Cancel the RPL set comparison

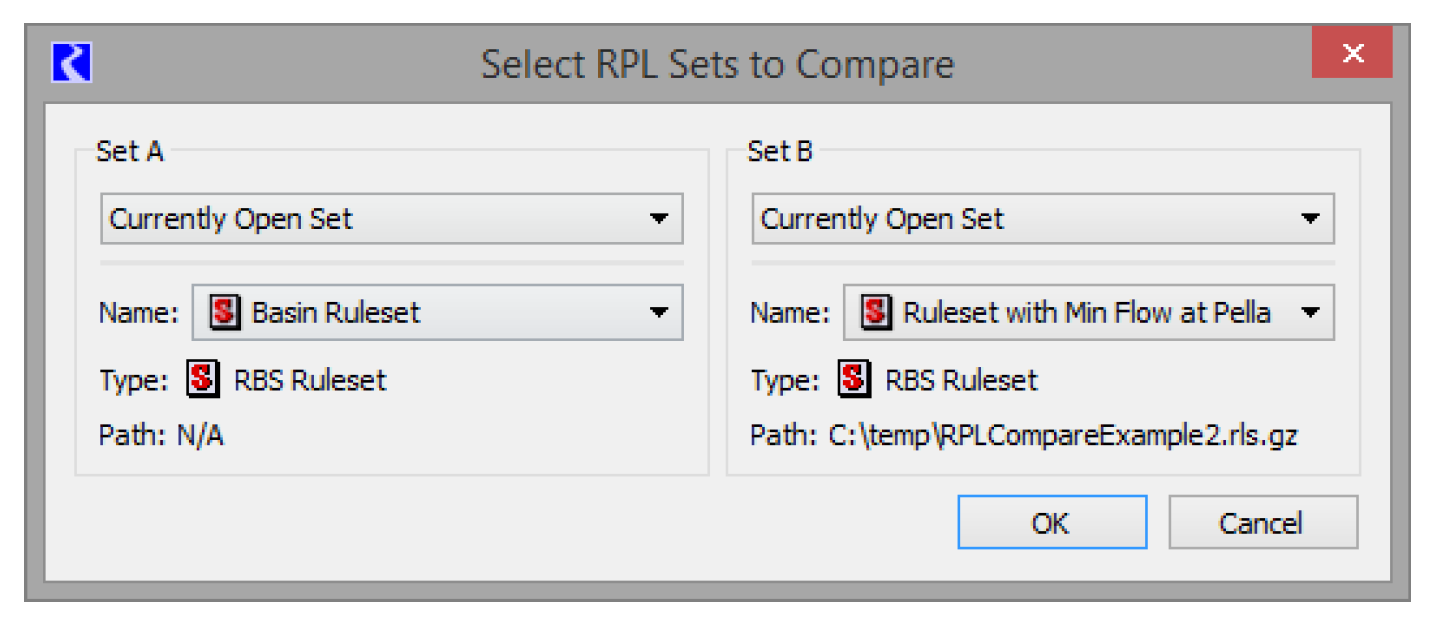[1262, 523]
